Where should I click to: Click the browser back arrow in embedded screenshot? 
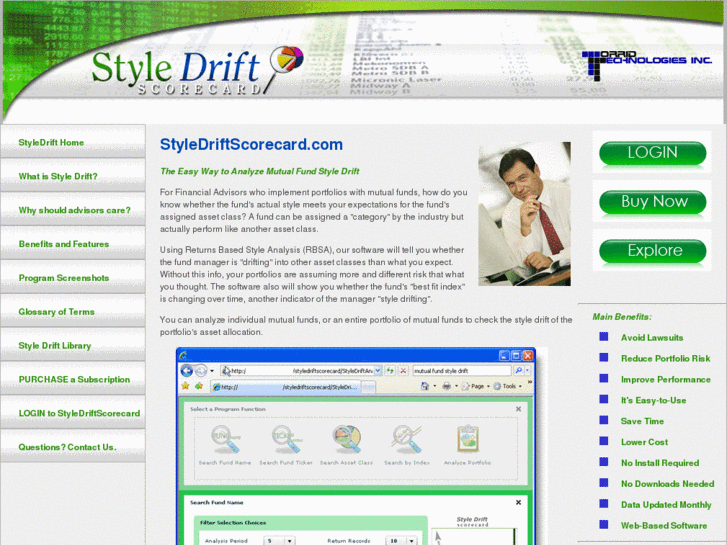[187, 371]
